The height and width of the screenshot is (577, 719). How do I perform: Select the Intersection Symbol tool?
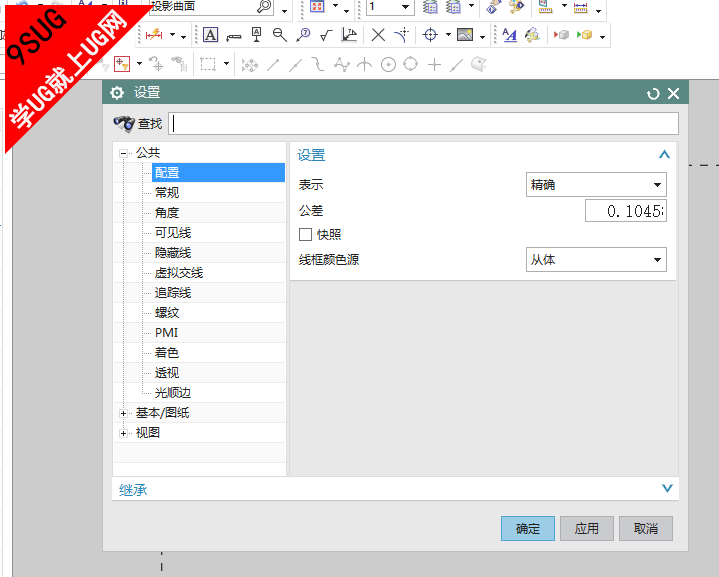click(402, 35)
